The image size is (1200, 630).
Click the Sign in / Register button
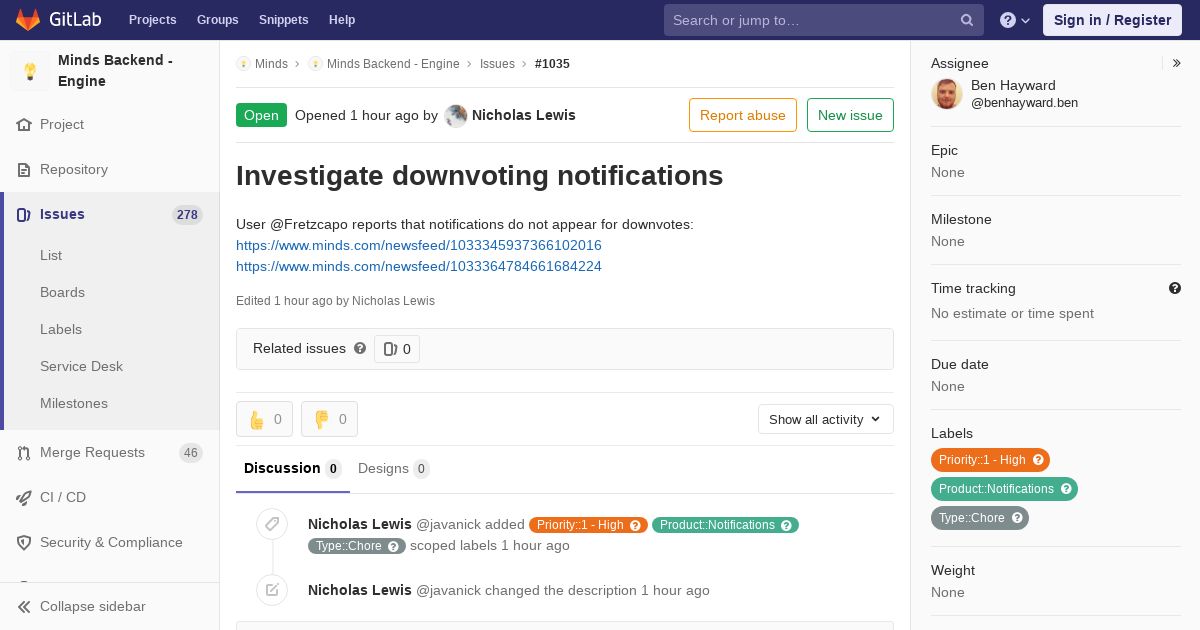click(1112, 20)
